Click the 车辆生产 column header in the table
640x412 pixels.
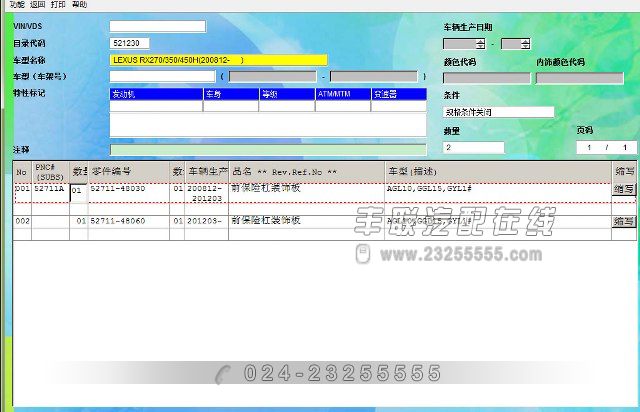207,172
